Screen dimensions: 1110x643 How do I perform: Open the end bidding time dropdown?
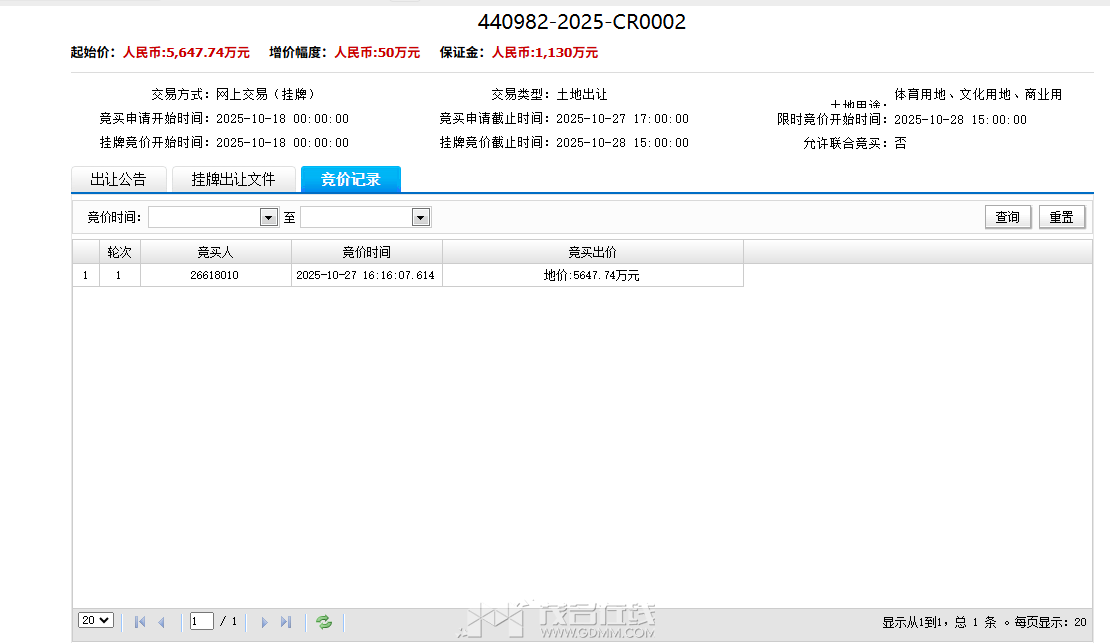pyautogui.click(x=420, y=217)
